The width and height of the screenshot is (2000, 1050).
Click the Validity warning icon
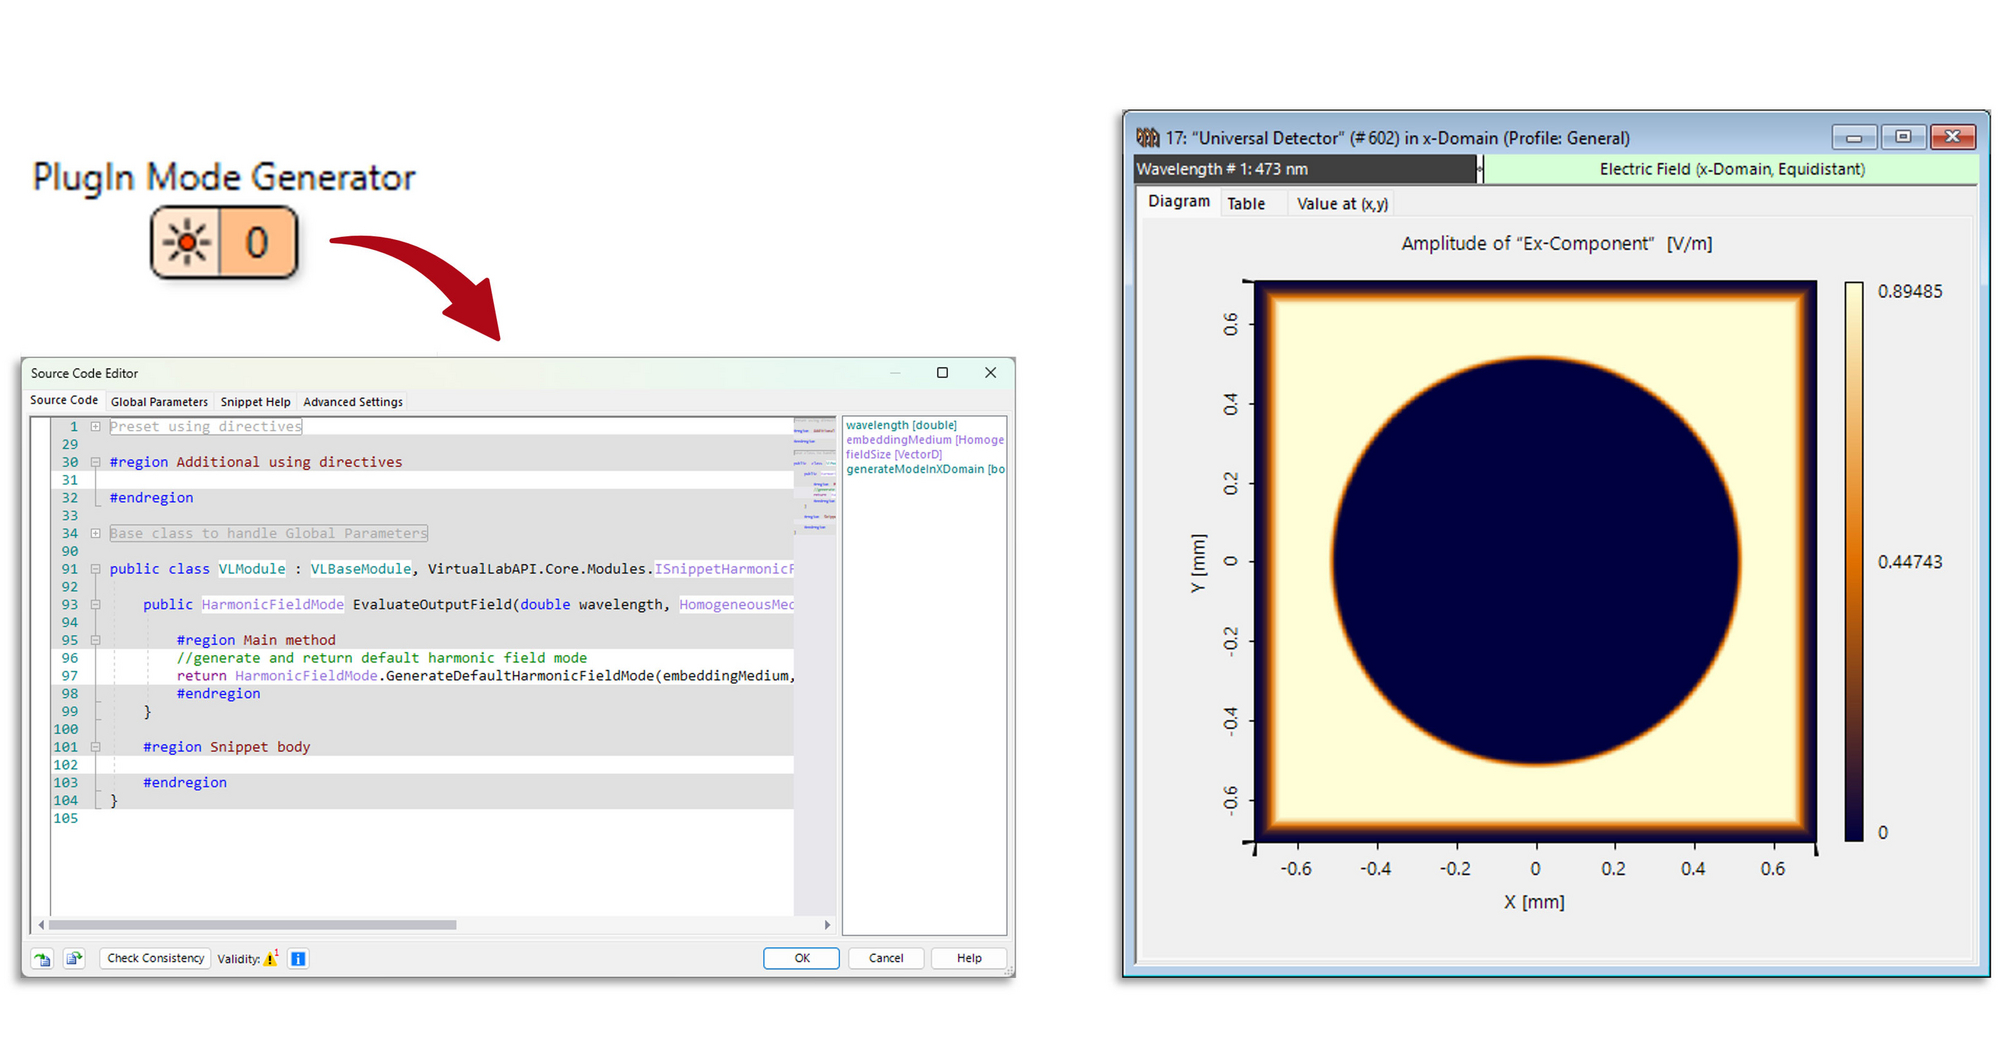pyautogui.click(x=271, y=958)
